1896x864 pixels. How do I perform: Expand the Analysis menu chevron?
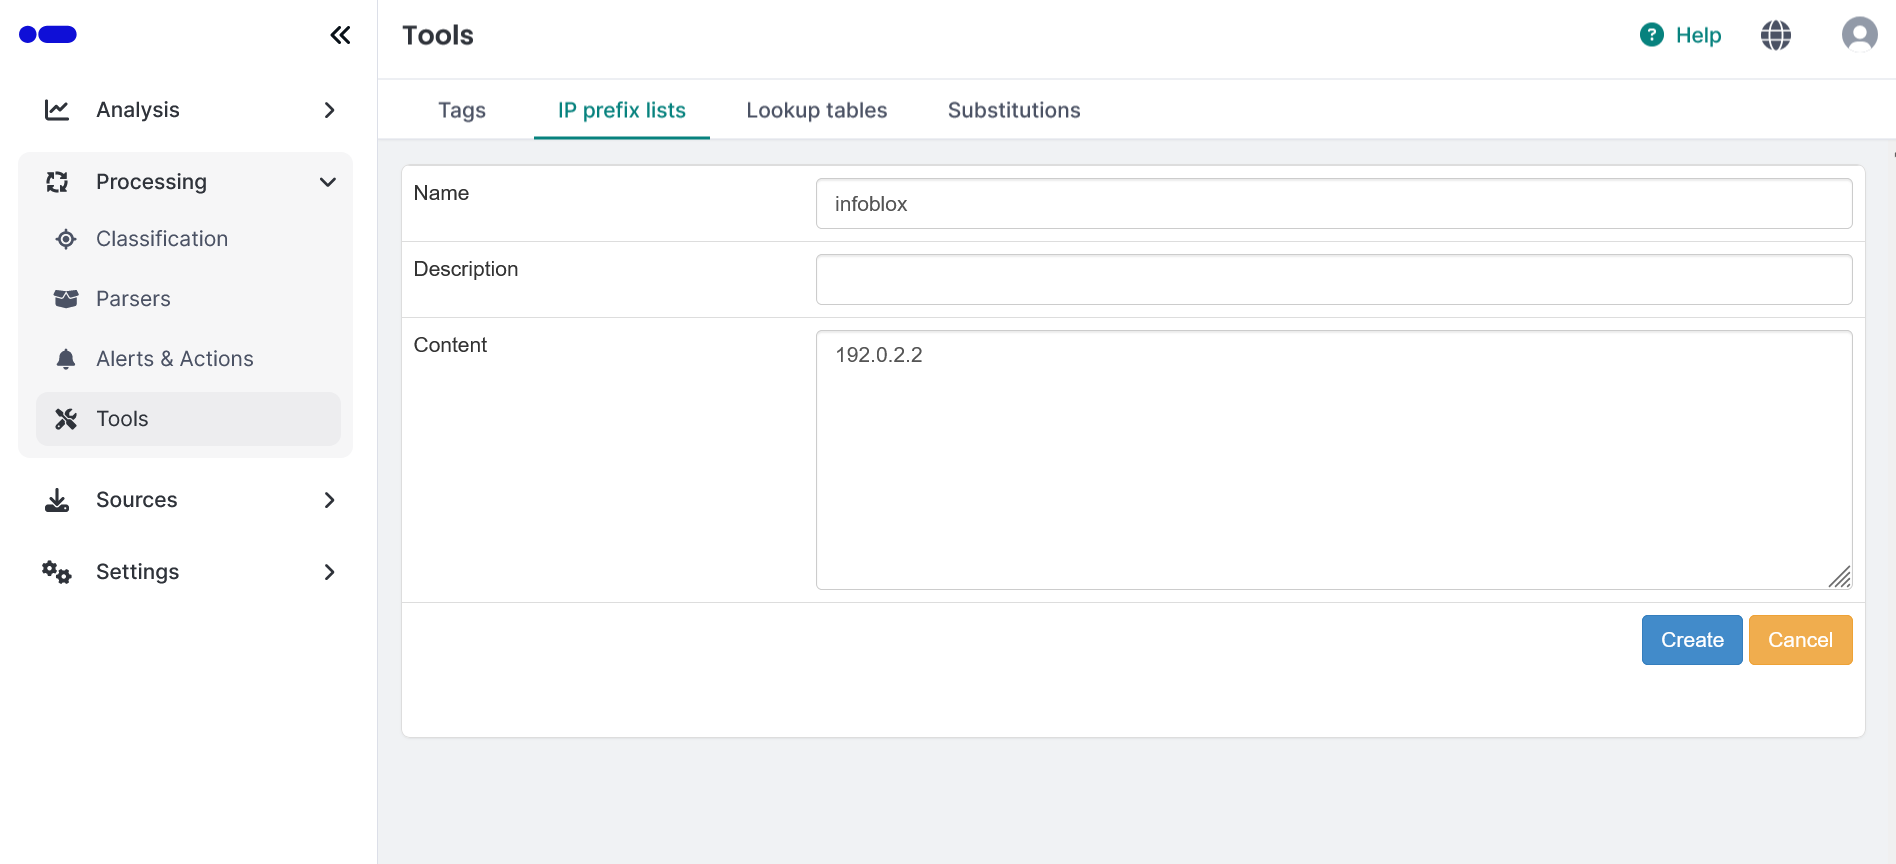pyautogui.click(x=329, y=110)
